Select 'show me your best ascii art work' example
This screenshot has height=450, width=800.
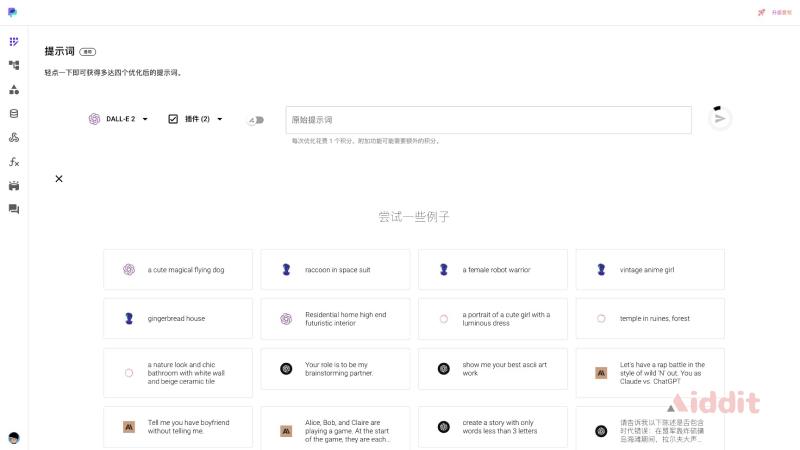coord(493,369)
